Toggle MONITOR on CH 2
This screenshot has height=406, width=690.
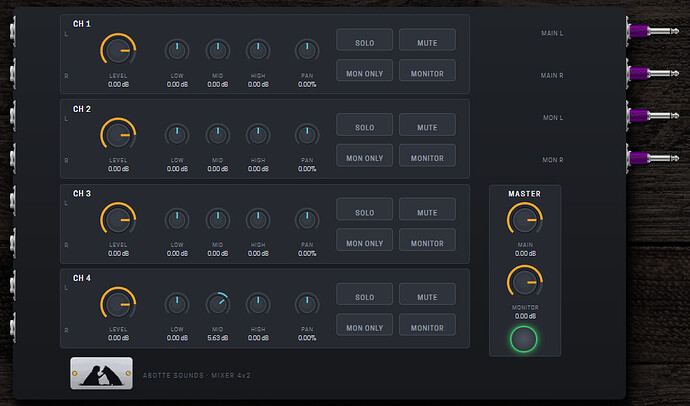click(x=427, y=155)
